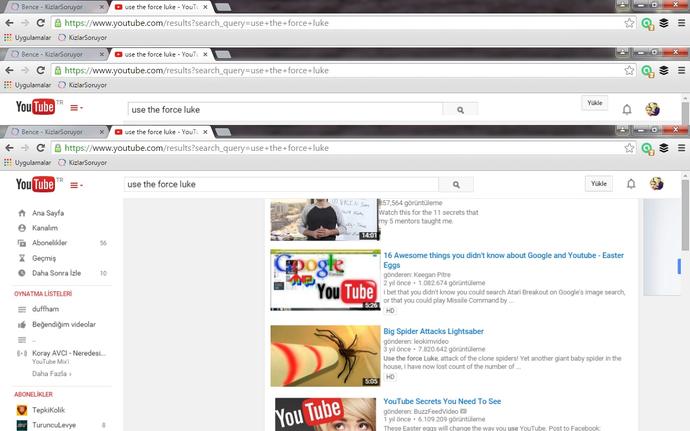
Task: Click the stacked layers extension icon in bottom toolbar
Action: tap(664, 148)
